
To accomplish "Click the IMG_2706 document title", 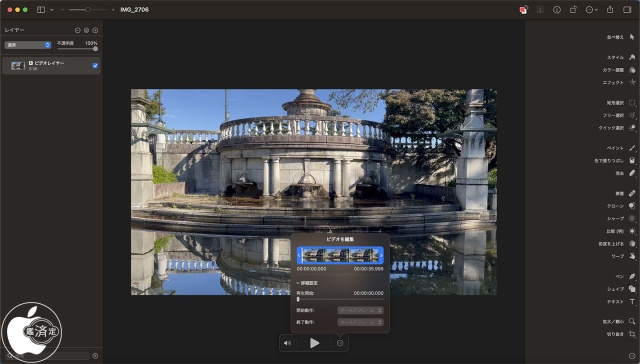I will (x=134, y=10).
